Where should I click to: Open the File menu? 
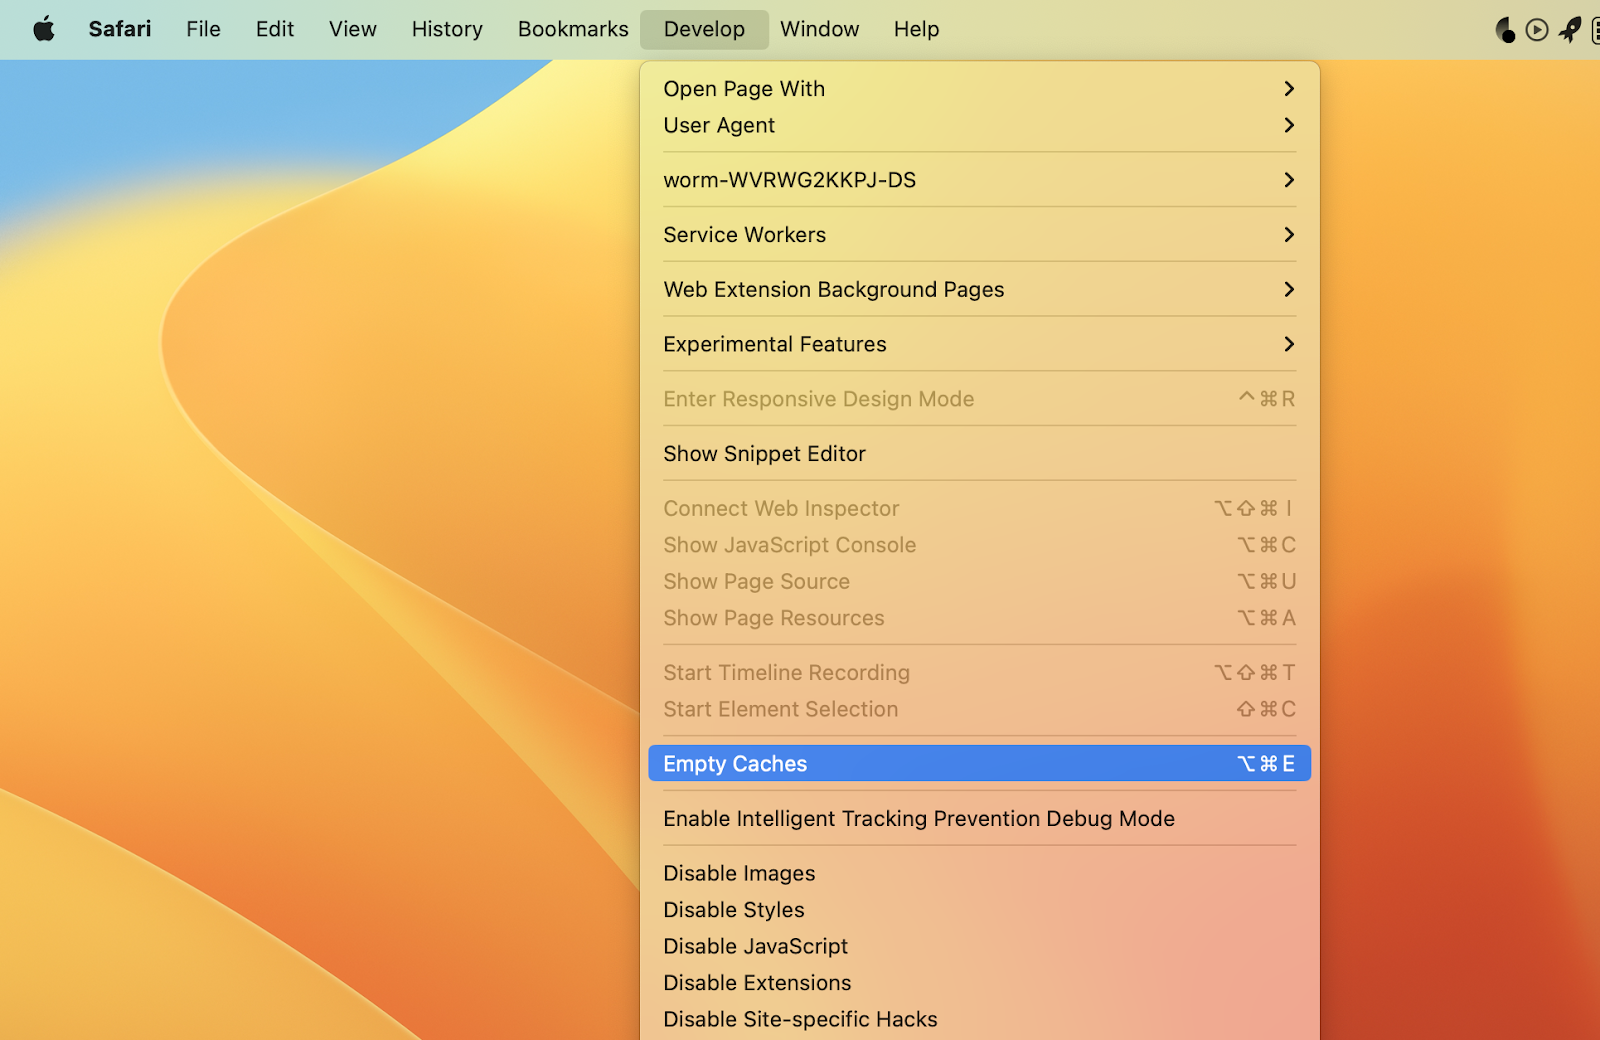coord(203,29)
